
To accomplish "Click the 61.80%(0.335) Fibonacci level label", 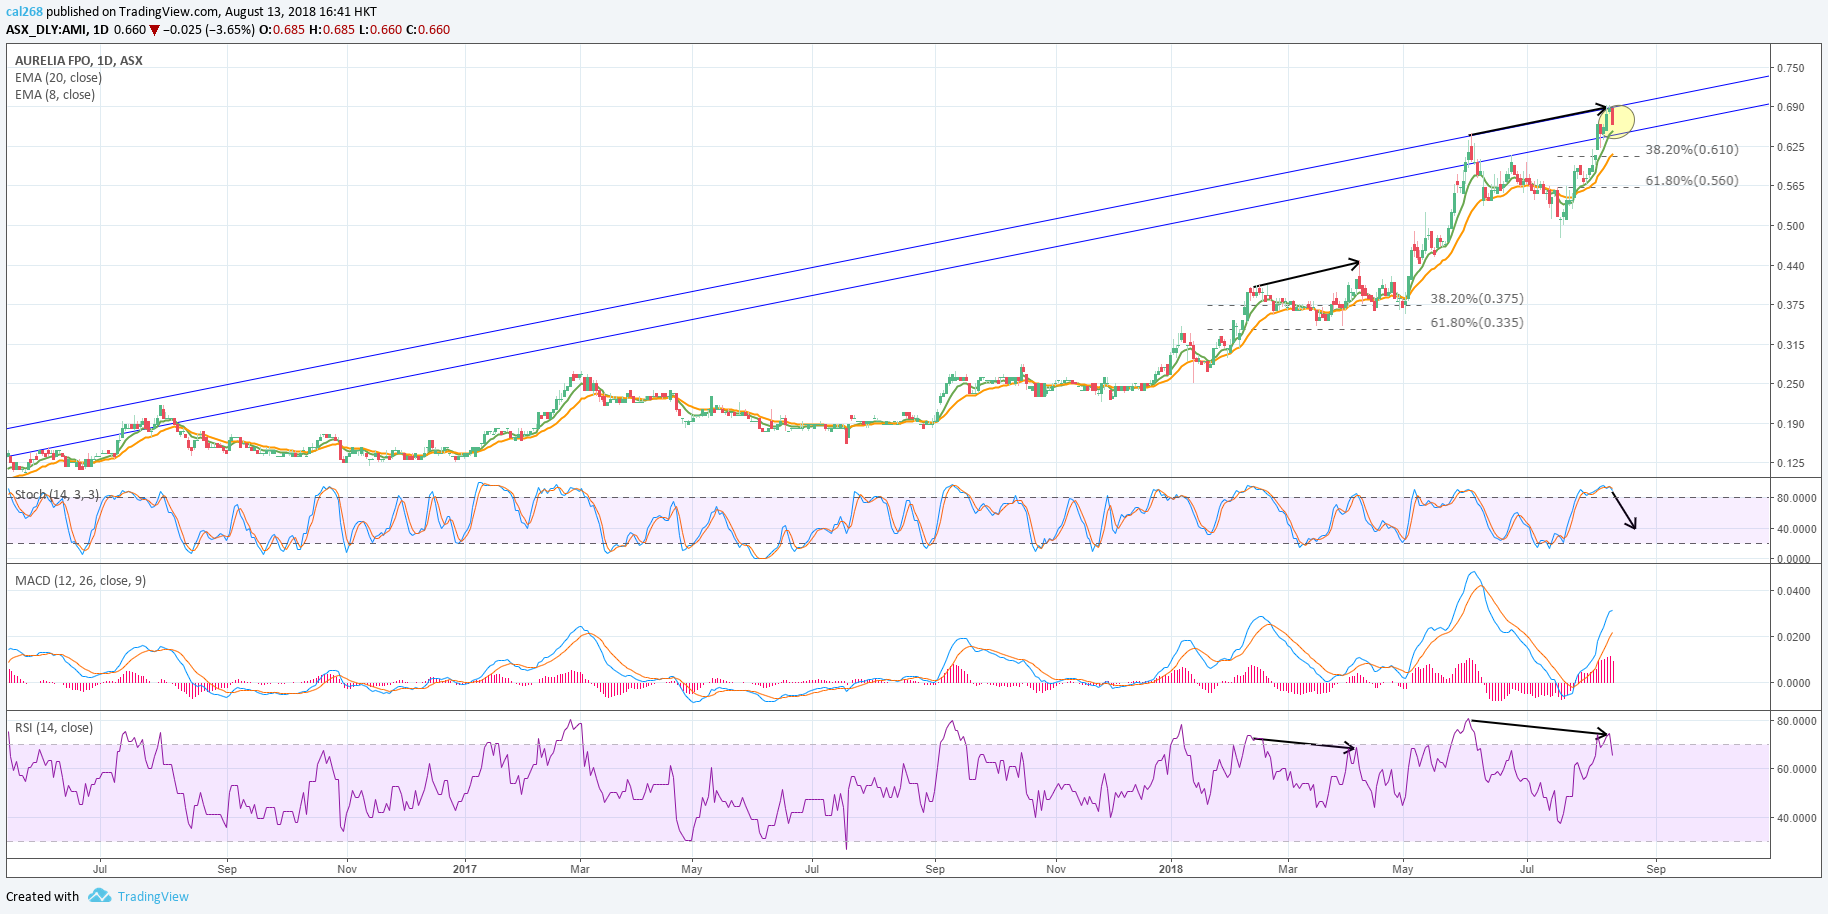I will tap(1477, 323).
